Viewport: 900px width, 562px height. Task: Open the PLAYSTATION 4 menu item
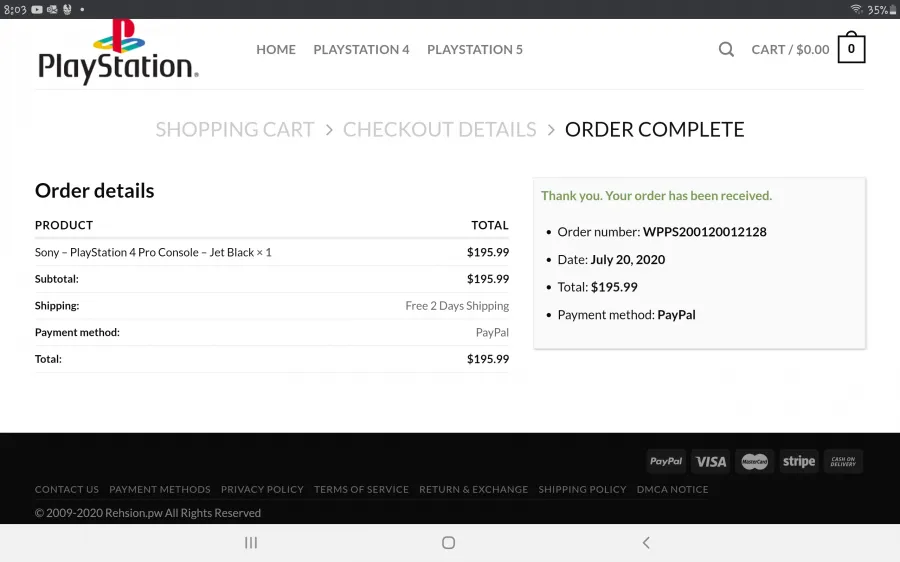361,49
